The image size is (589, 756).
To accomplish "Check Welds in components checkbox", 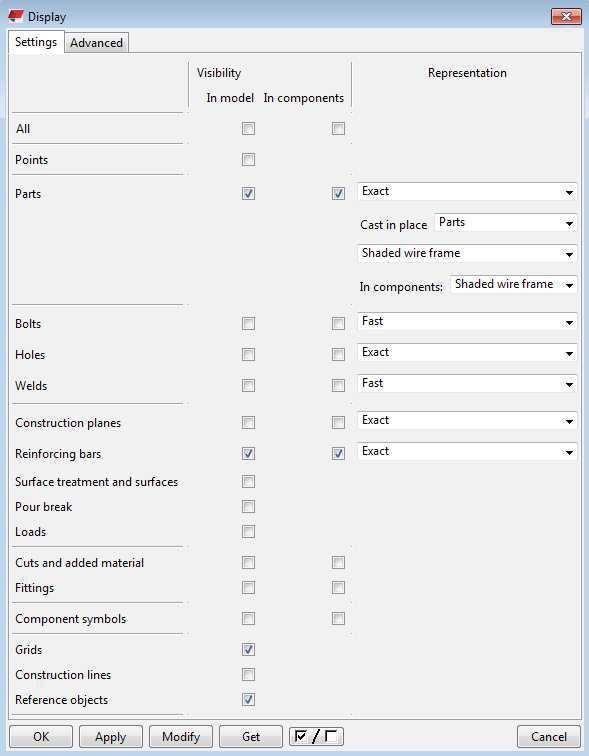I will click(338, 385).
